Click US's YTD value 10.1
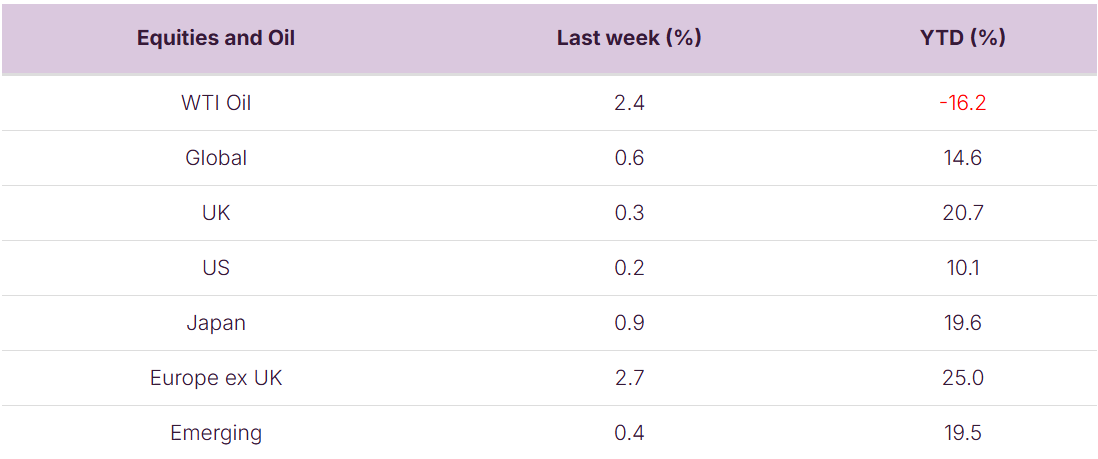Viewport: 1098px width, 459px height. (x=962, y=268)
